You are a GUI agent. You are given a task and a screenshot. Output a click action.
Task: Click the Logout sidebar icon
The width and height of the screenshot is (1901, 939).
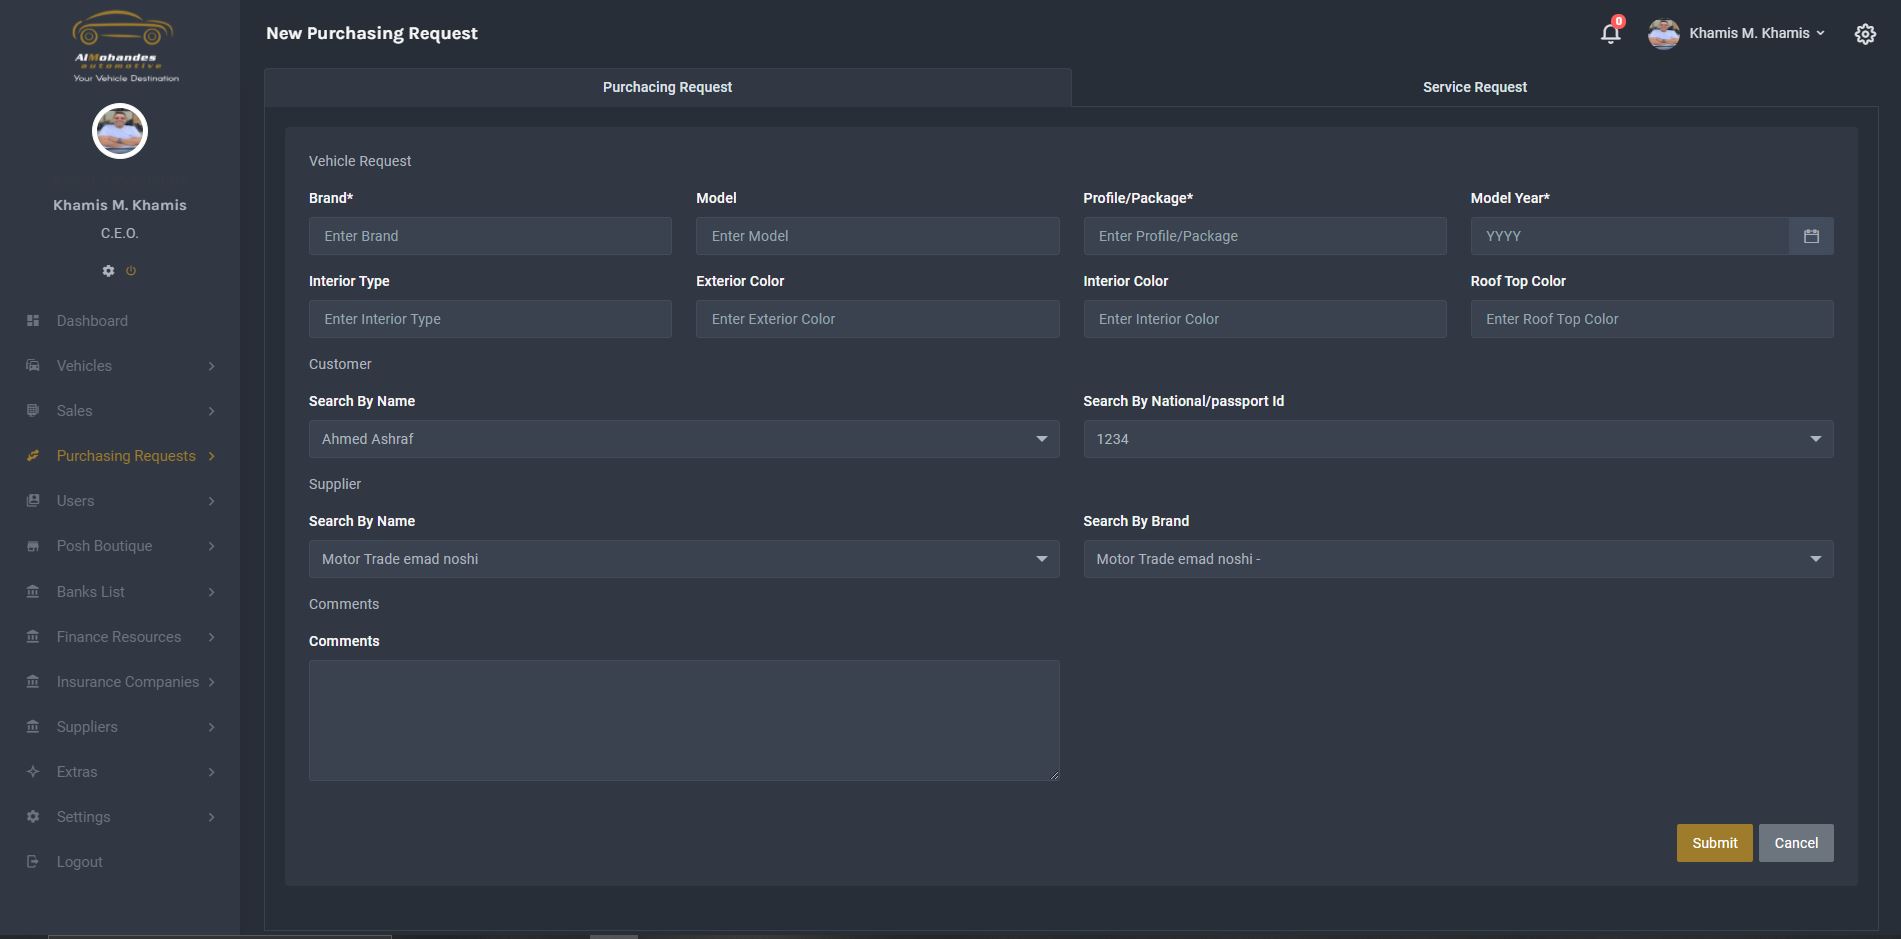(x=33, y=862)
